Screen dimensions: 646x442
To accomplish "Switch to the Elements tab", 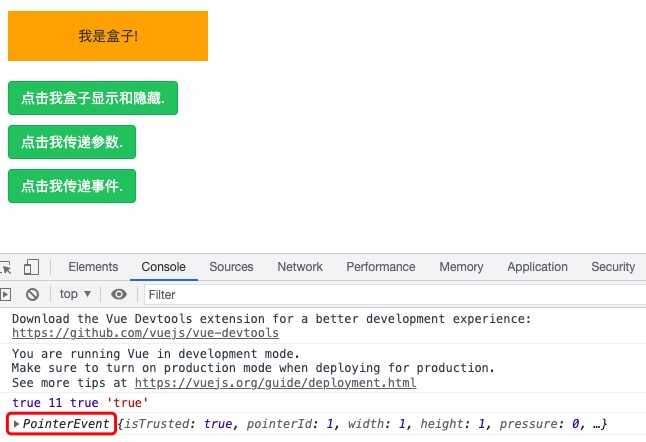I will 93,267.
